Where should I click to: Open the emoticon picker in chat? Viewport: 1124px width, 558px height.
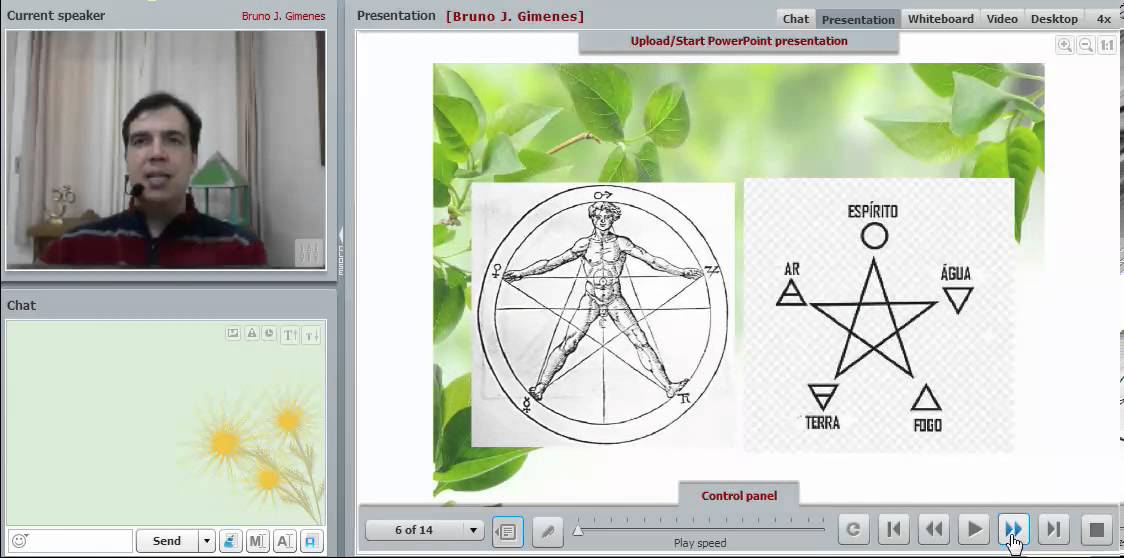pyautogui.click(x=19, y=541)
